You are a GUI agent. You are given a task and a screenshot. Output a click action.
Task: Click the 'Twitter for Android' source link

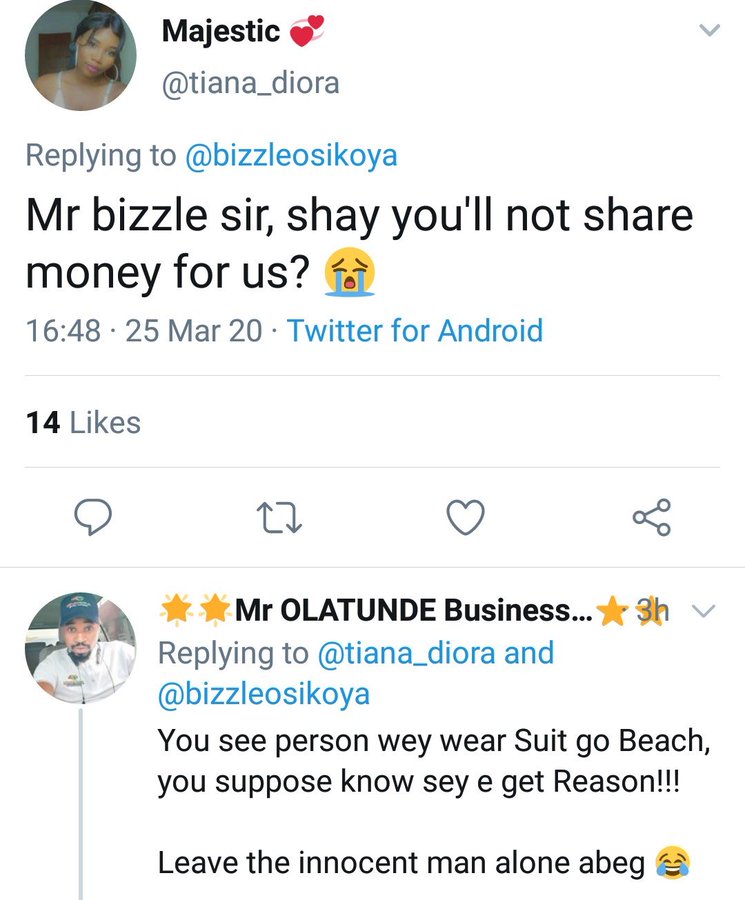click(415, 330)
